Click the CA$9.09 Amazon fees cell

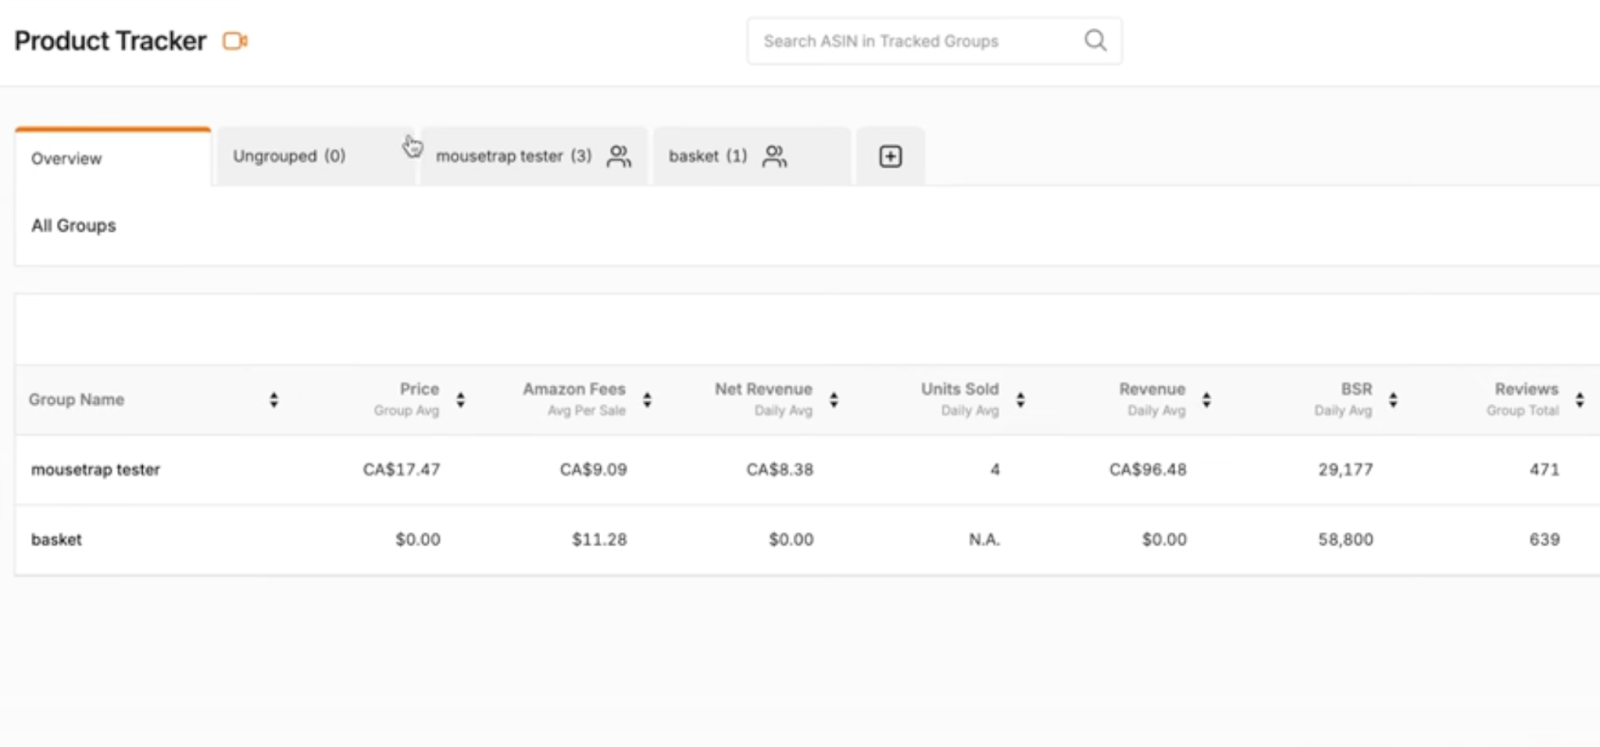coord(593,469)
